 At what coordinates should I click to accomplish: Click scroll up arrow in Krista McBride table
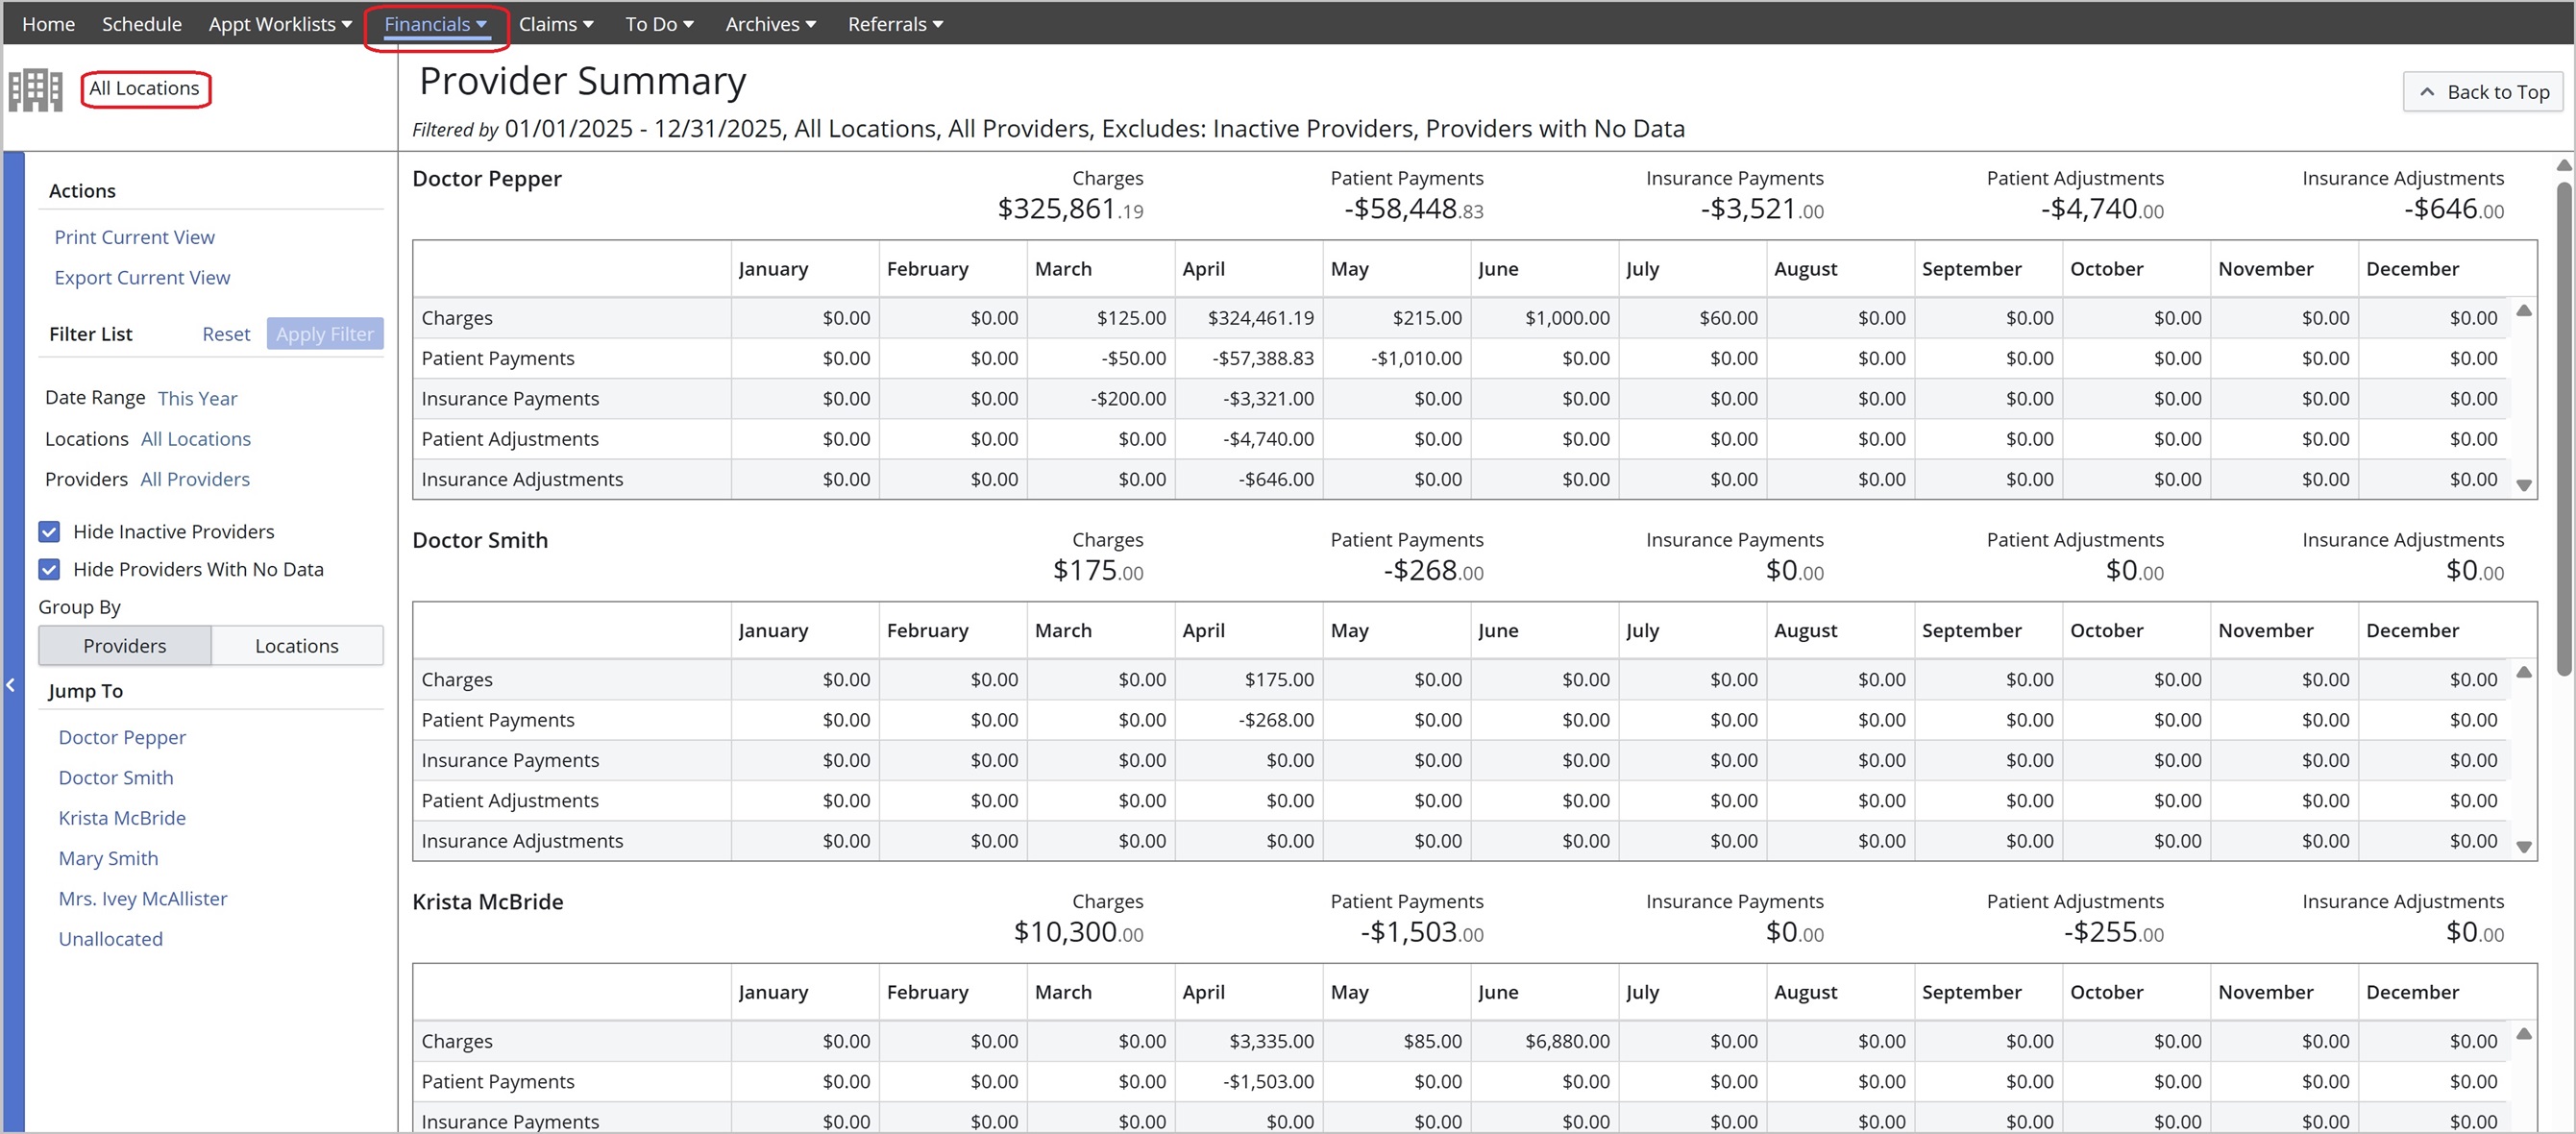point(2524,1034)
